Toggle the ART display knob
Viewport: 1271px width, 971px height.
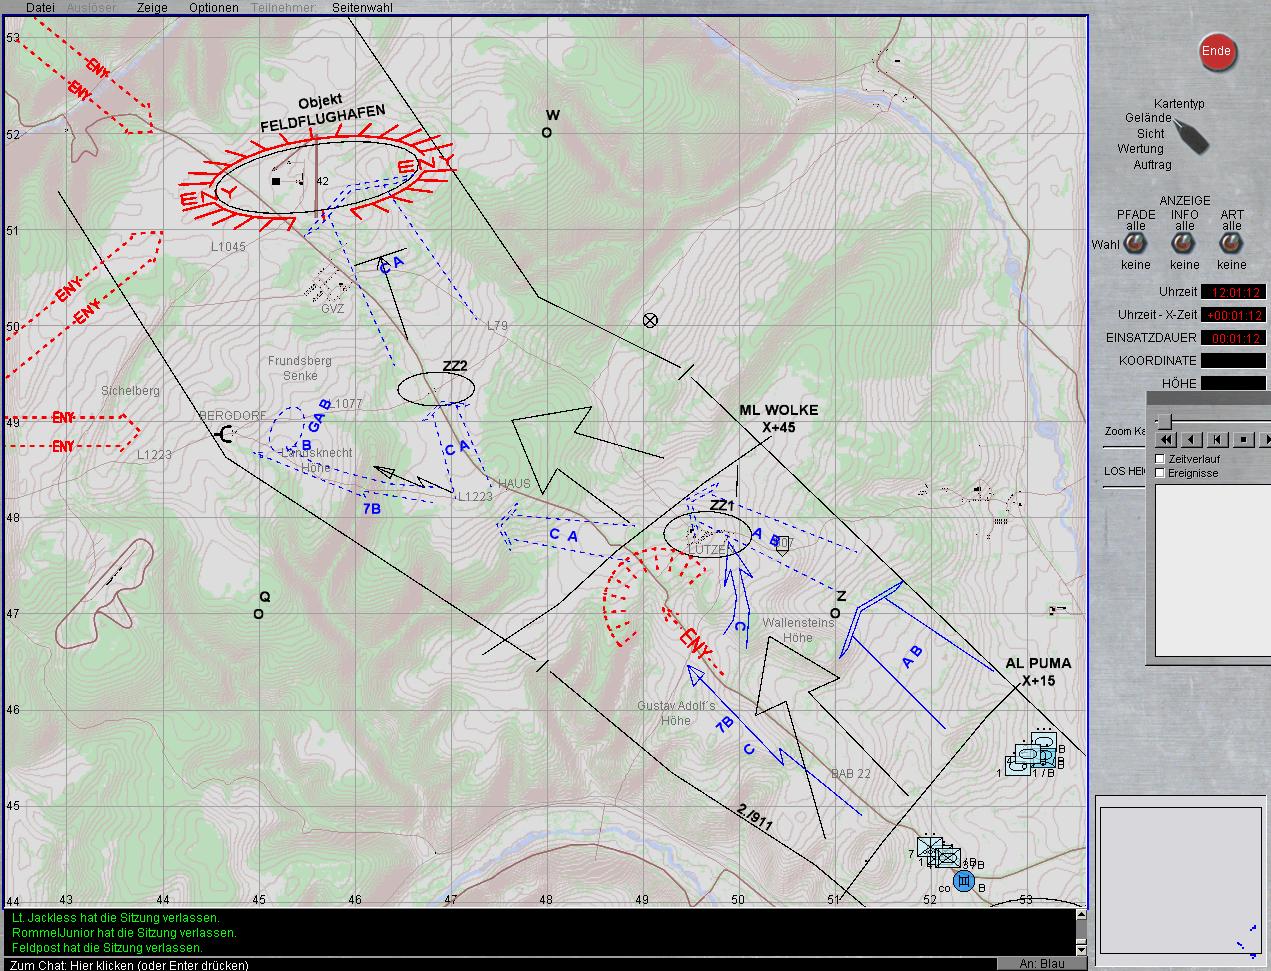coord(1232,245)
